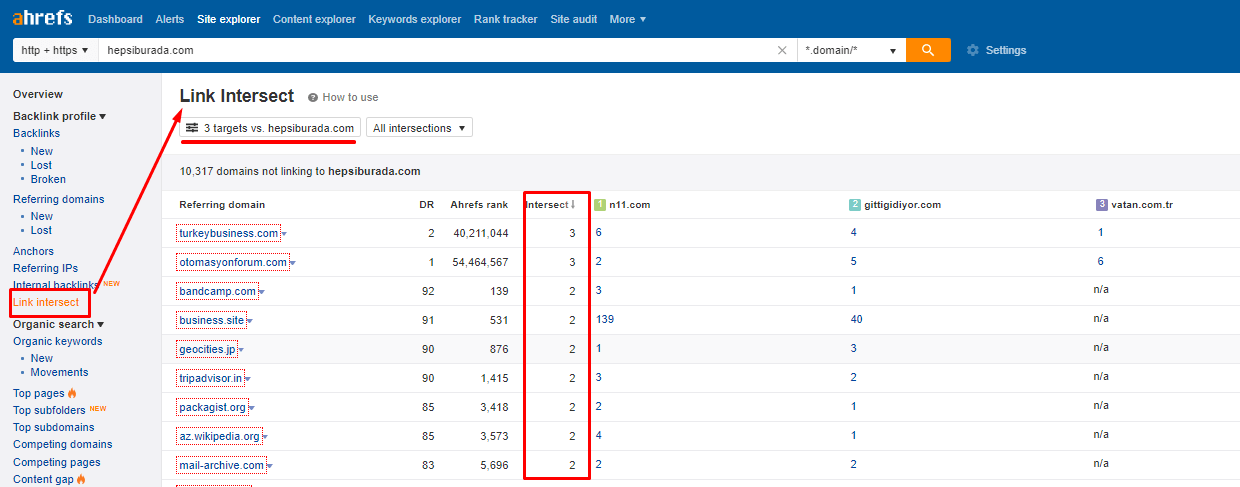
Task: Click Ahrefs rank 40,211,044 value
Action: pos(480,233)
